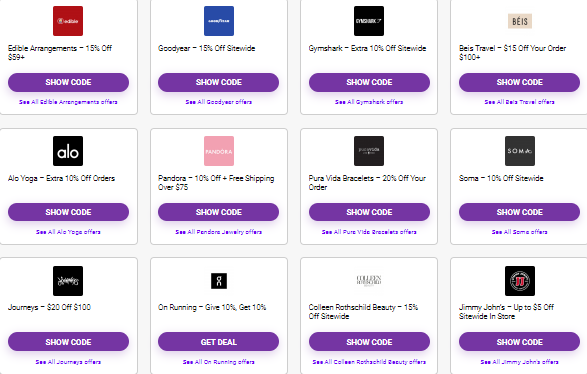
Task: Open See All Pandora Jewelry offers
Action: pos(219,232)
